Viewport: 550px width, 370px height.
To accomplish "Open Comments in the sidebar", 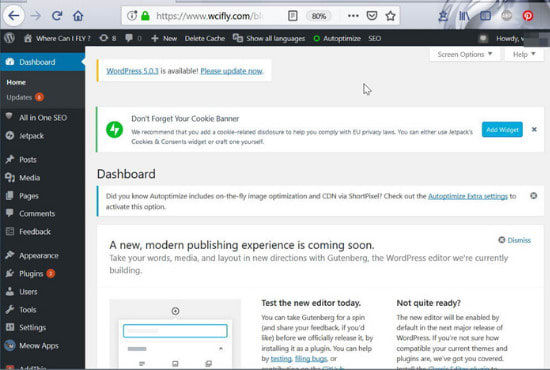I will point(42,214).
